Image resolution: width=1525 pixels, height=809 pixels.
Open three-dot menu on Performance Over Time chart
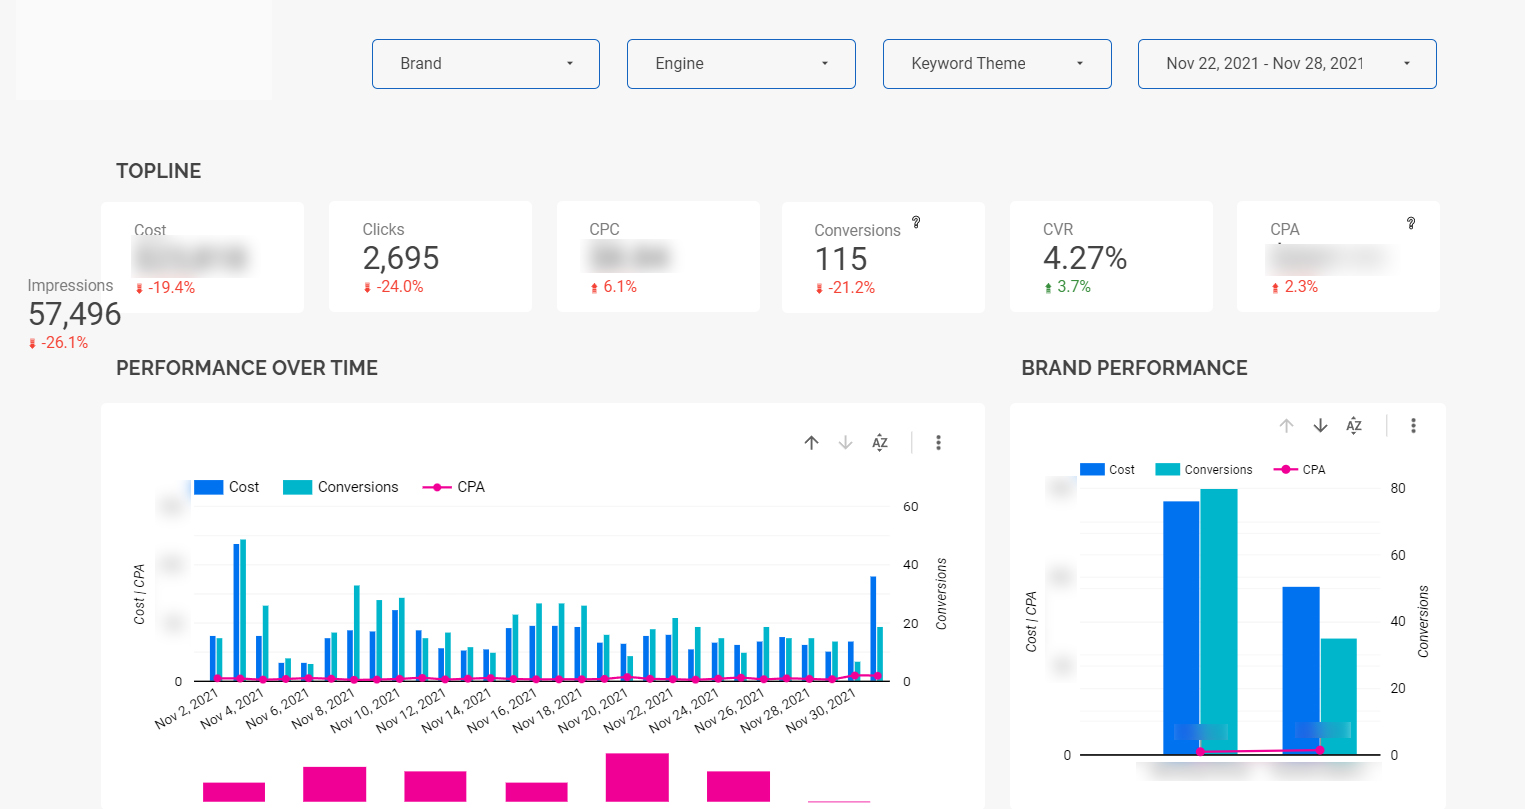tap(938, 442)
